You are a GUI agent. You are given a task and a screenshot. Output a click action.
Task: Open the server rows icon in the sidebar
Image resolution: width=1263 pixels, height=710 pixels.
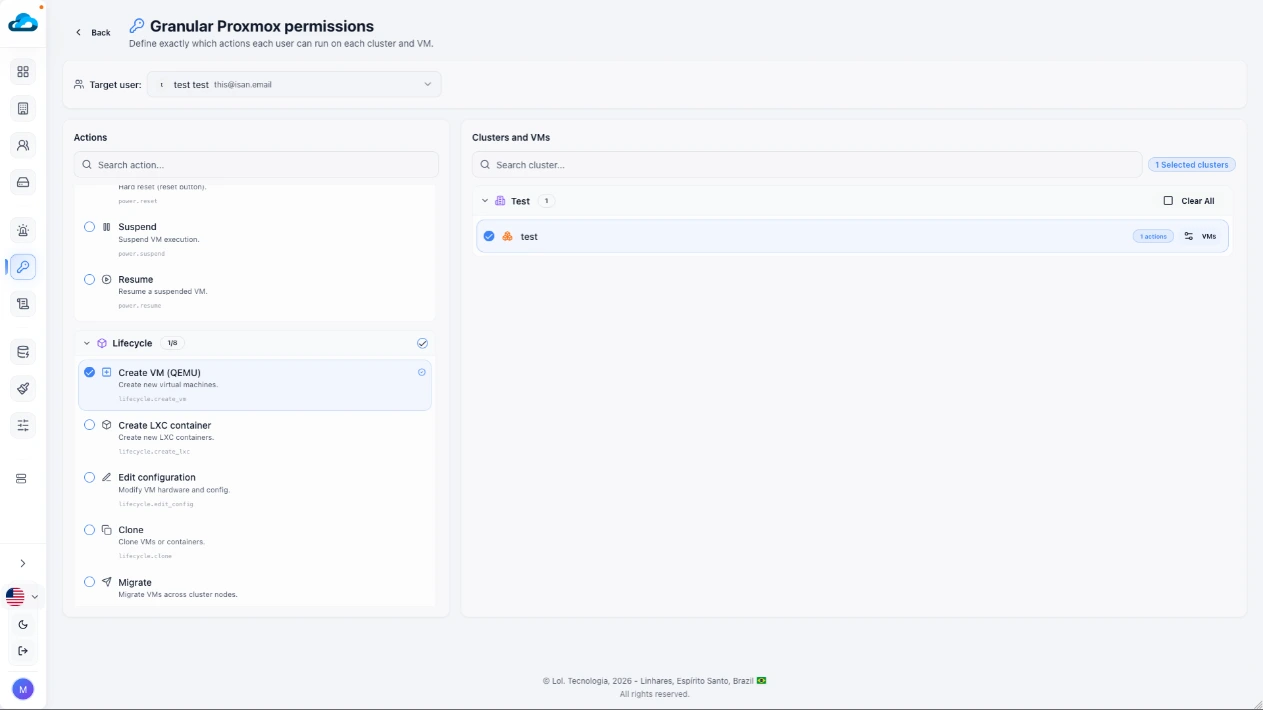pyautogui.click(x=22, y=479)
